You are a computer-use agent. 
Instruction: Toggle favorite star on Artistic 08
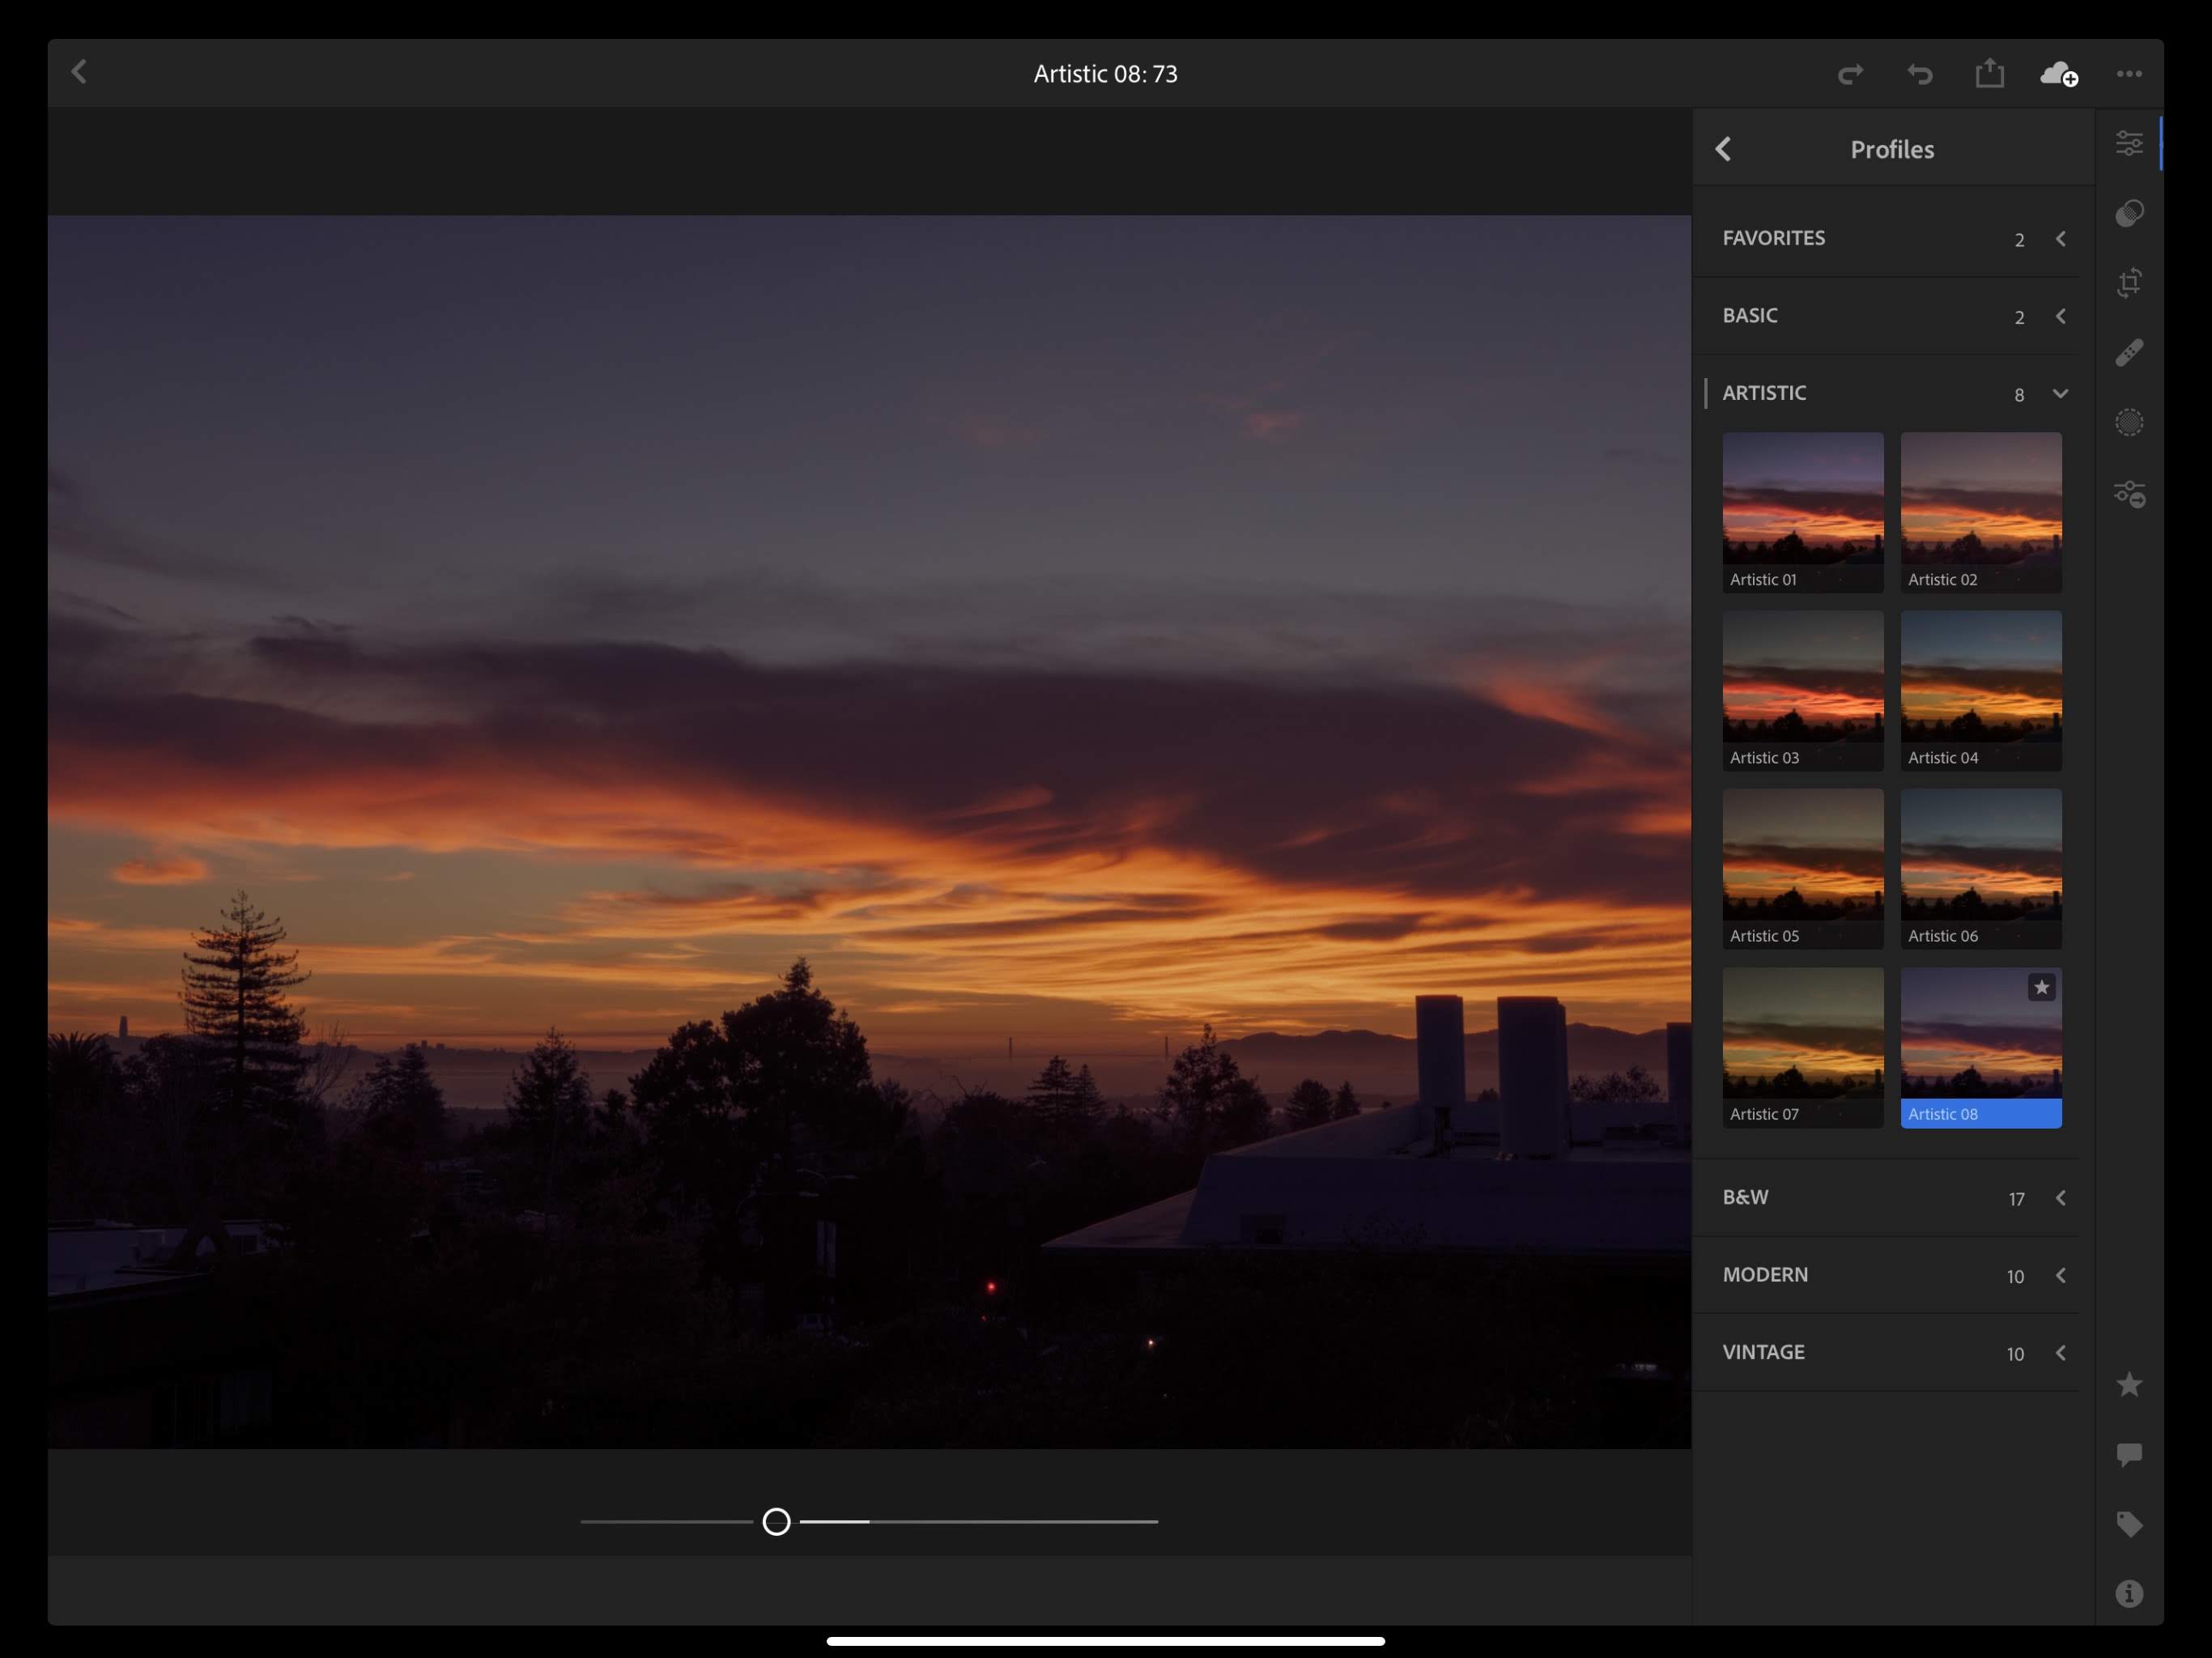pyautogui.click(x=2041, y=988)
